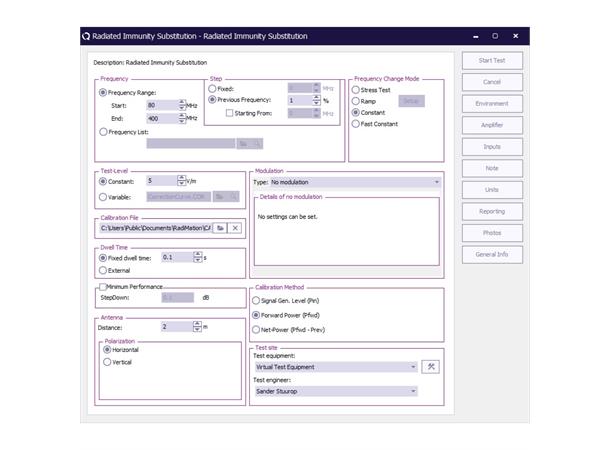This screenshot has height=450, width=610.
Task: Click the folder icon beside the Frequency List field
Action: pos(242,144)
